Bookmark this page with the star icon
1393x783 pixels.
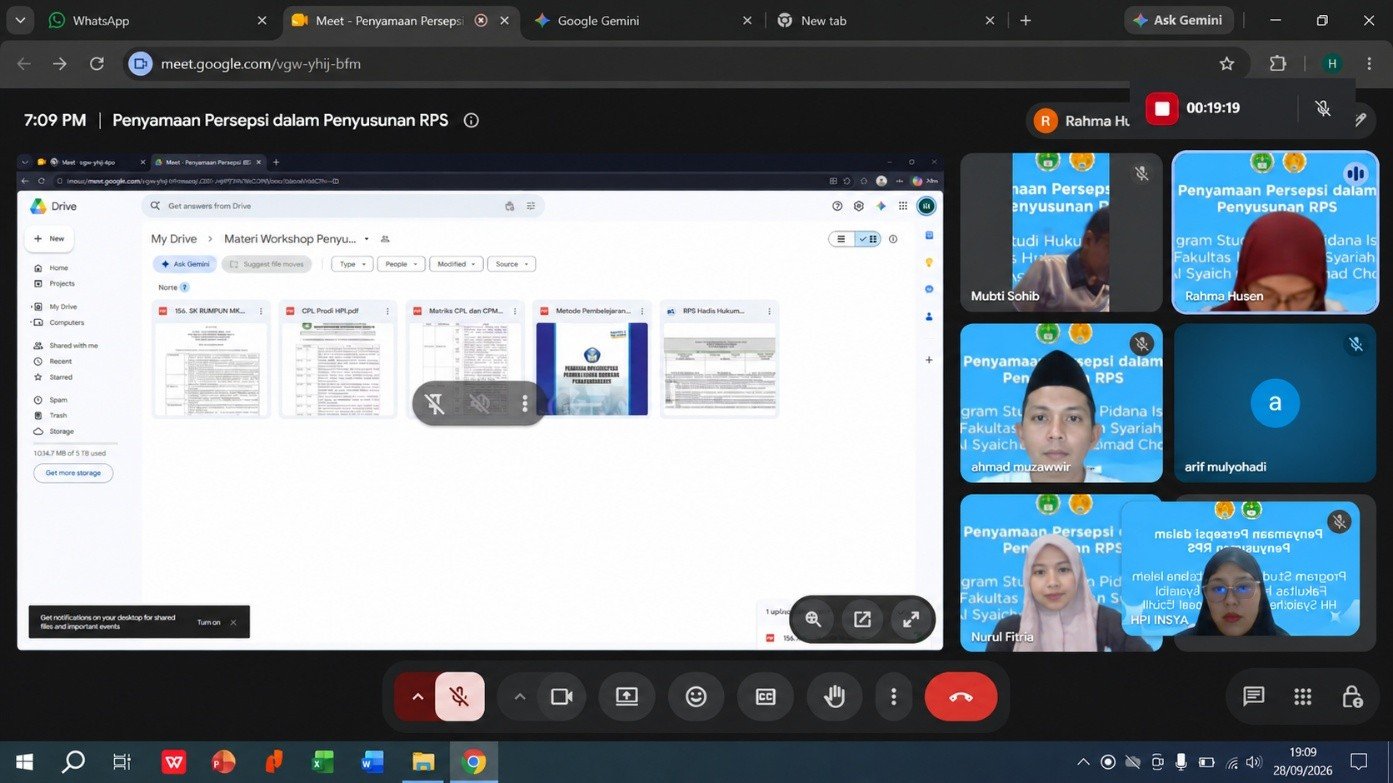coord(1227,64)
